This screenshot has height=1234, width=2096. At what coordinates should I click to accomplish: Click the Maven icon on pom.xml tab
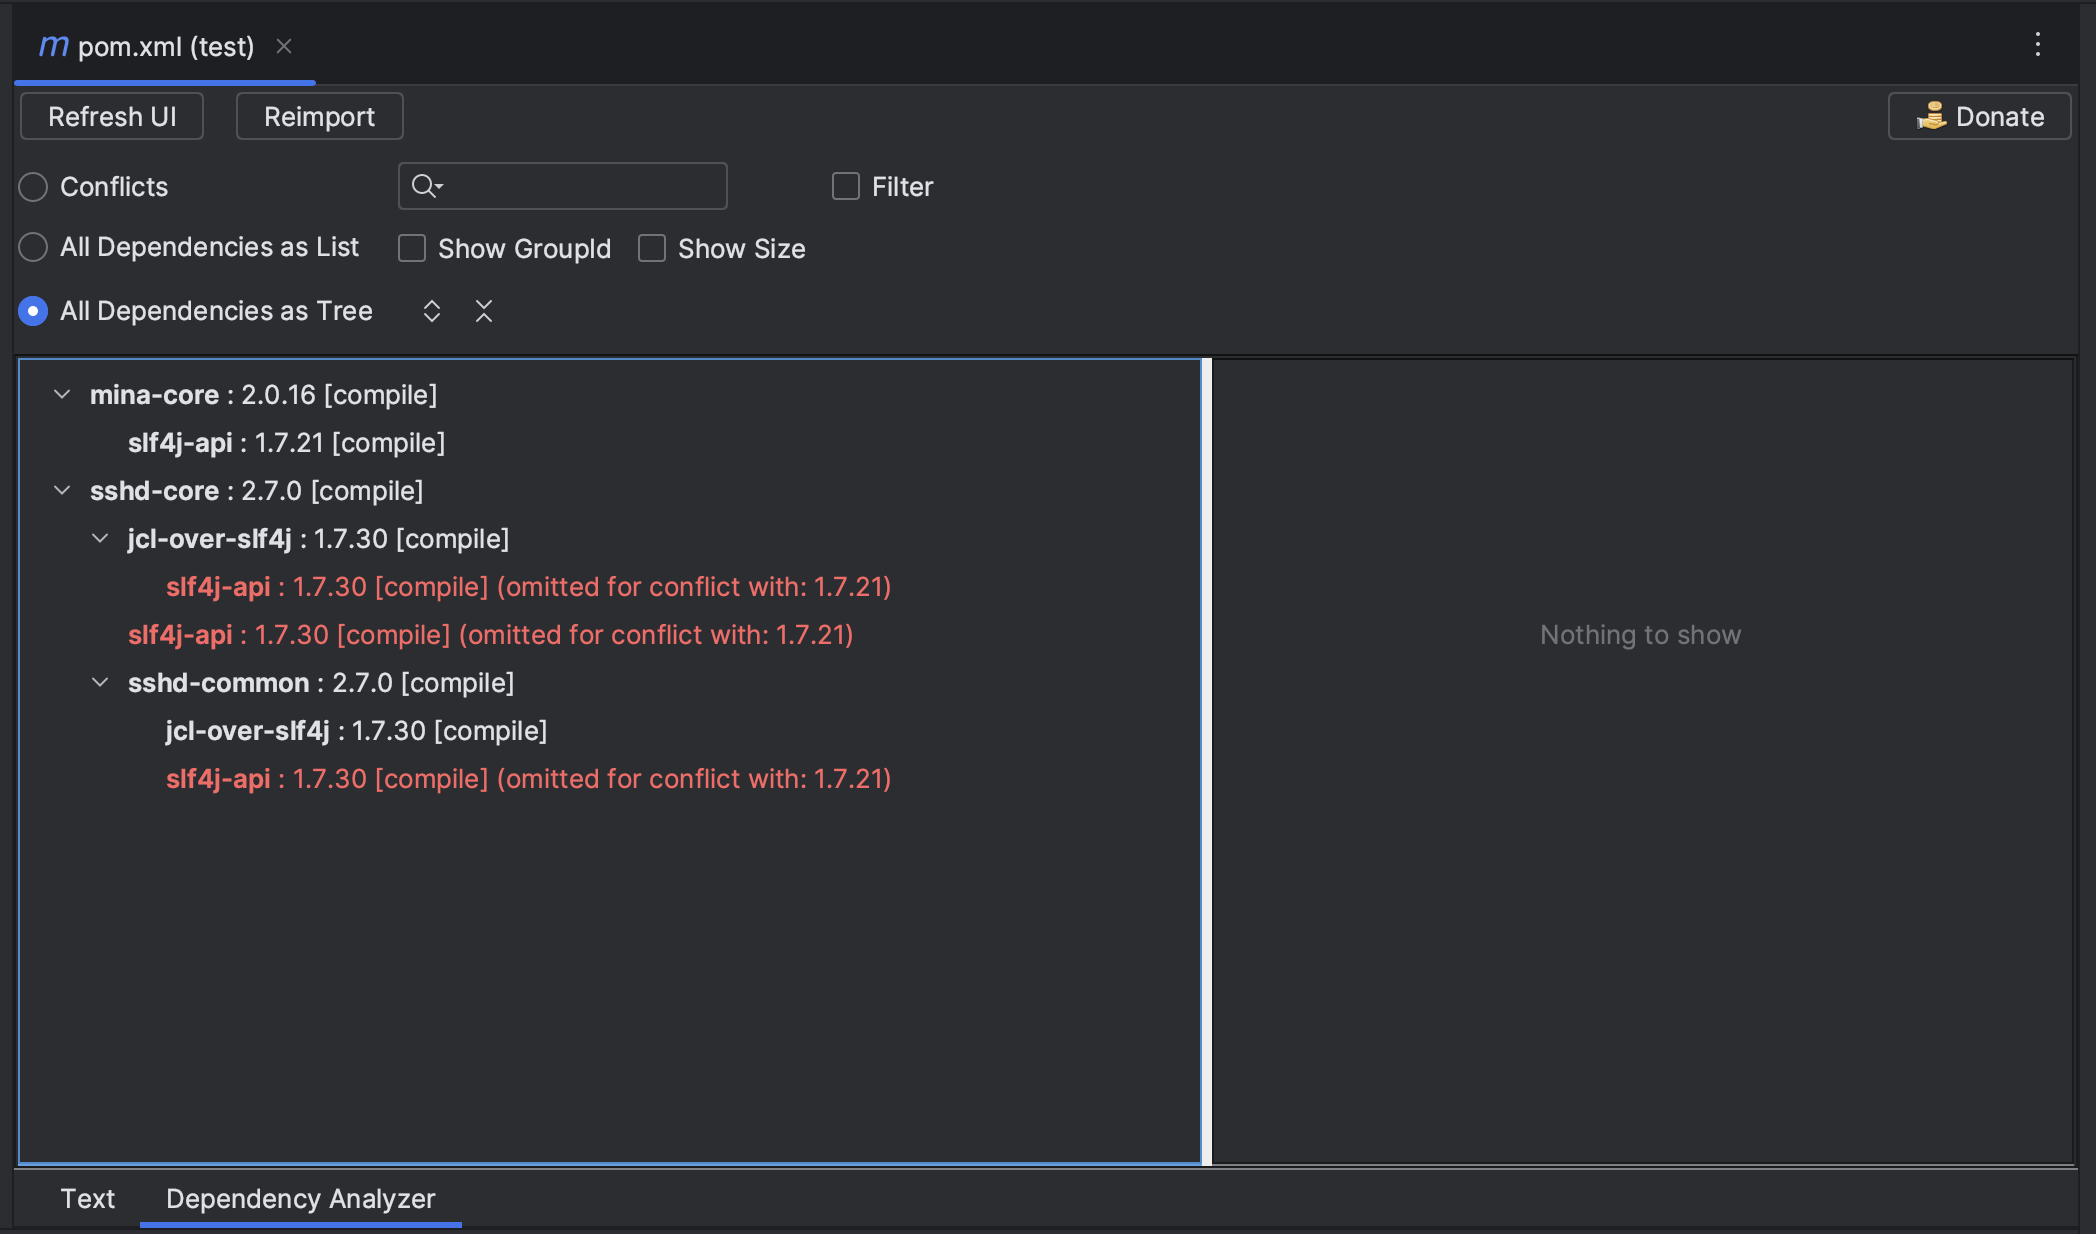tap(53, 46)
